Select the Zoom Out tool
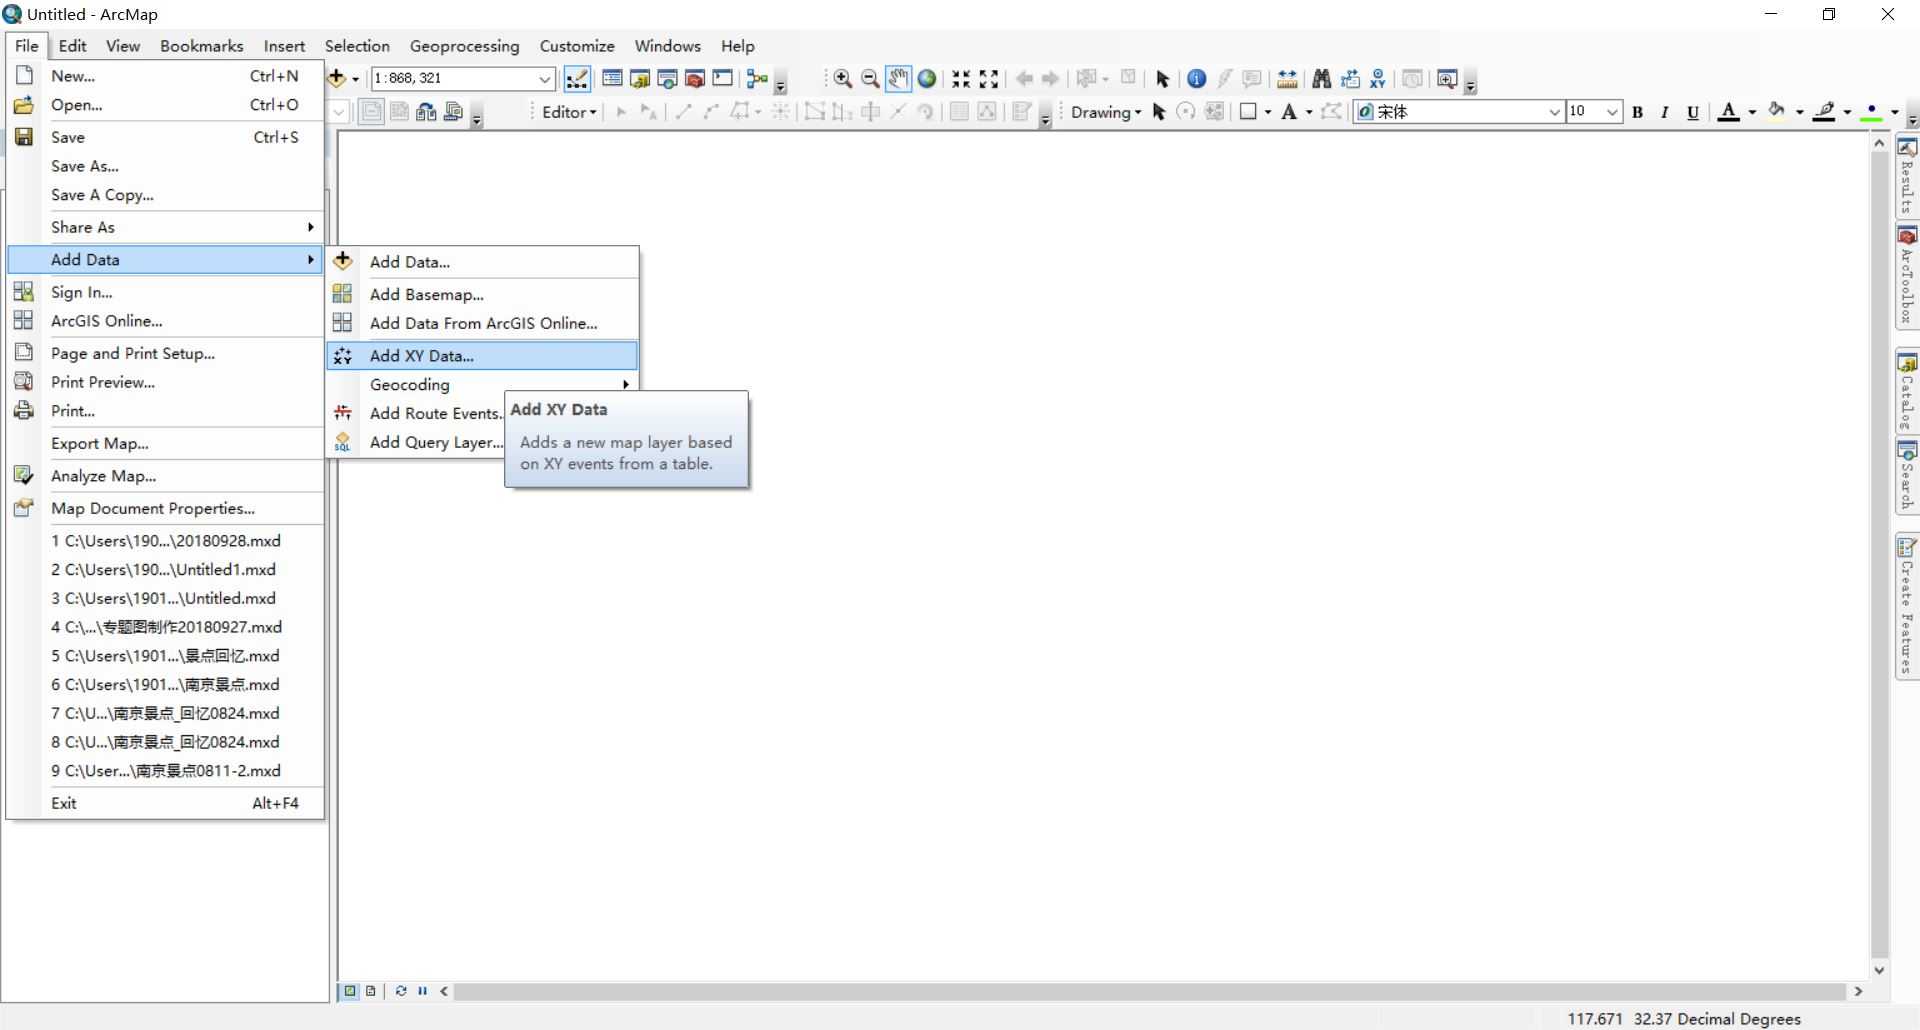1920x1030 pixels. 870,79
